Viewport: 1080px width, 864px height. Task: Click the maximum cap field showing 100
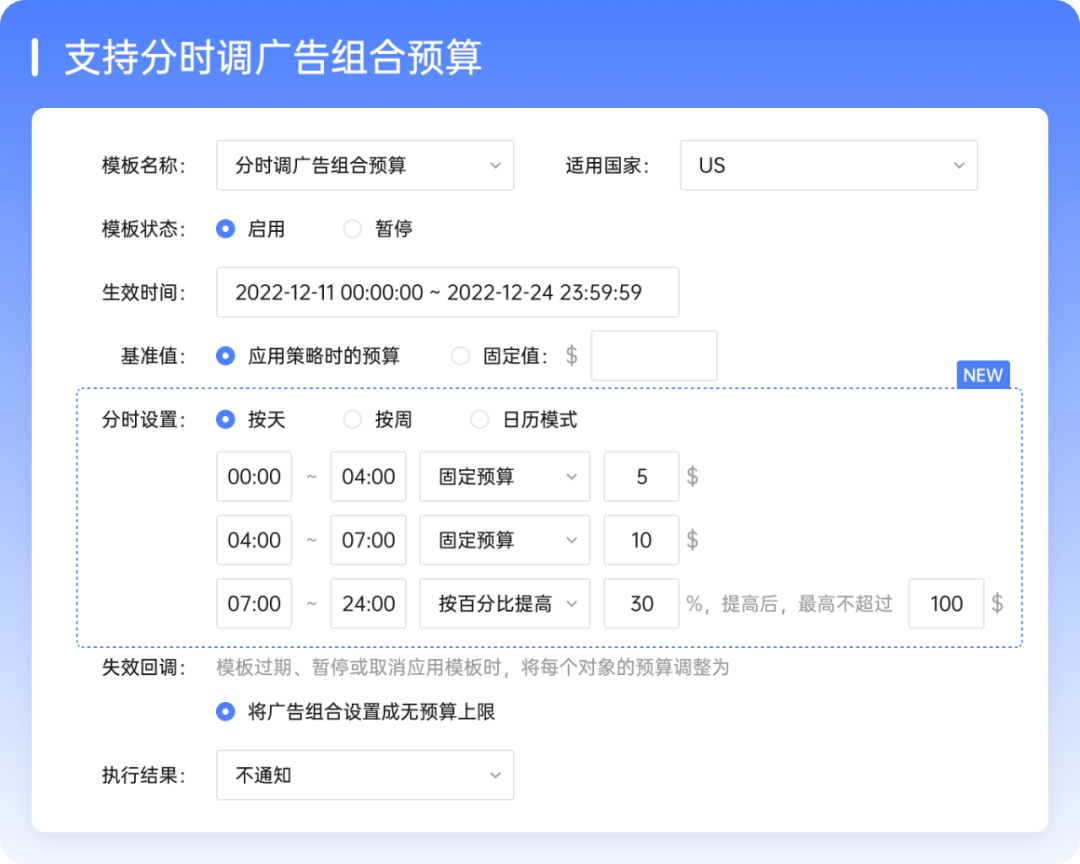946,604
